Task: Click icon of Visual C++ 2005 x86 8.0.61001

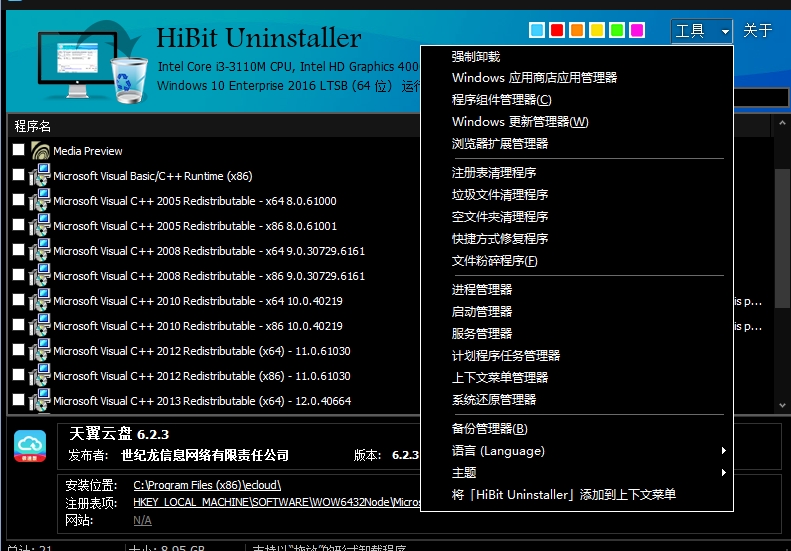Action: 40,226
